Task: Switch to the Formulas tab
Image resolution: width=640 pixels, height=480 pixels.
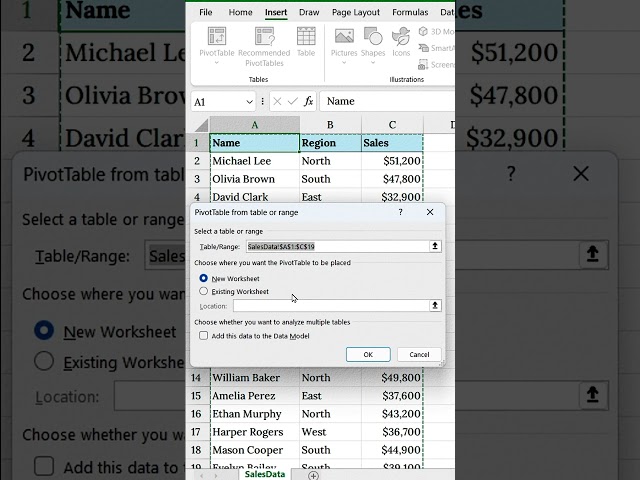Action: [410, 12]
